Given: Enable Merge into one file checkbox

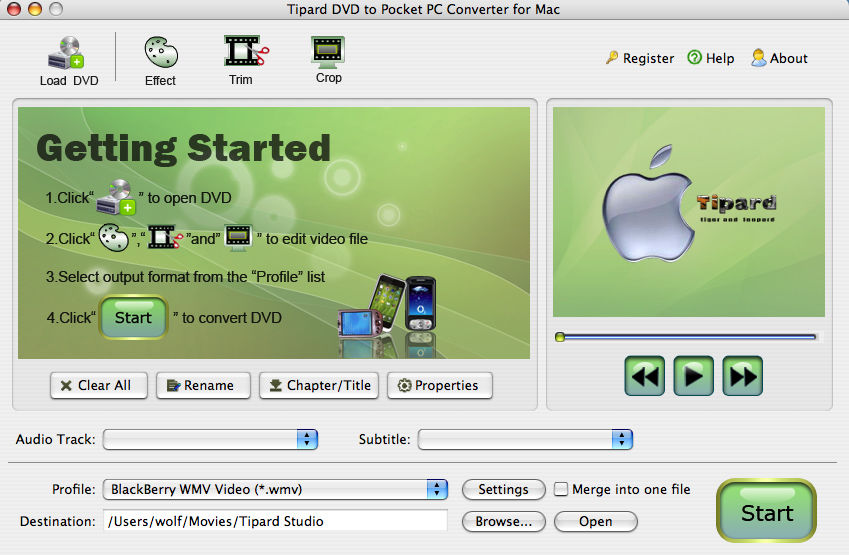Looking at the screenshot, I should (561, 489).
